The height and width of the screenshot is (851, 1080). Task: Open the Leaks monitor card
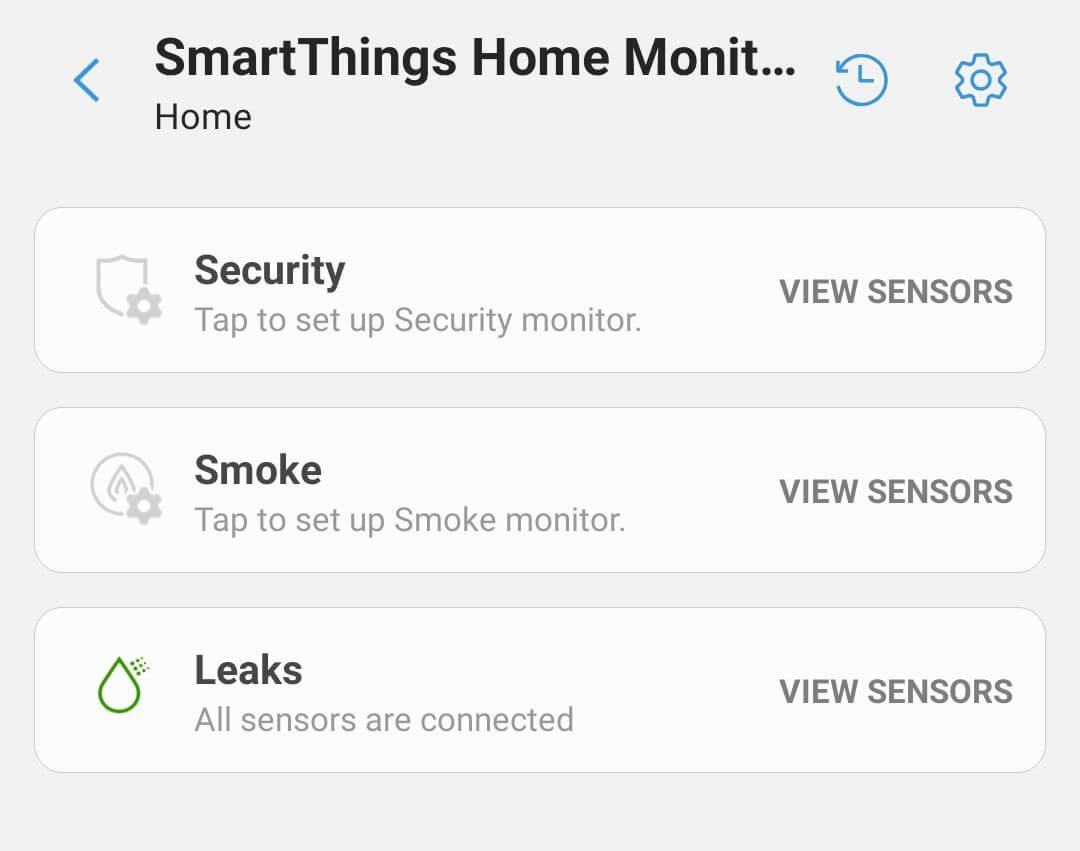click(400, 690)
